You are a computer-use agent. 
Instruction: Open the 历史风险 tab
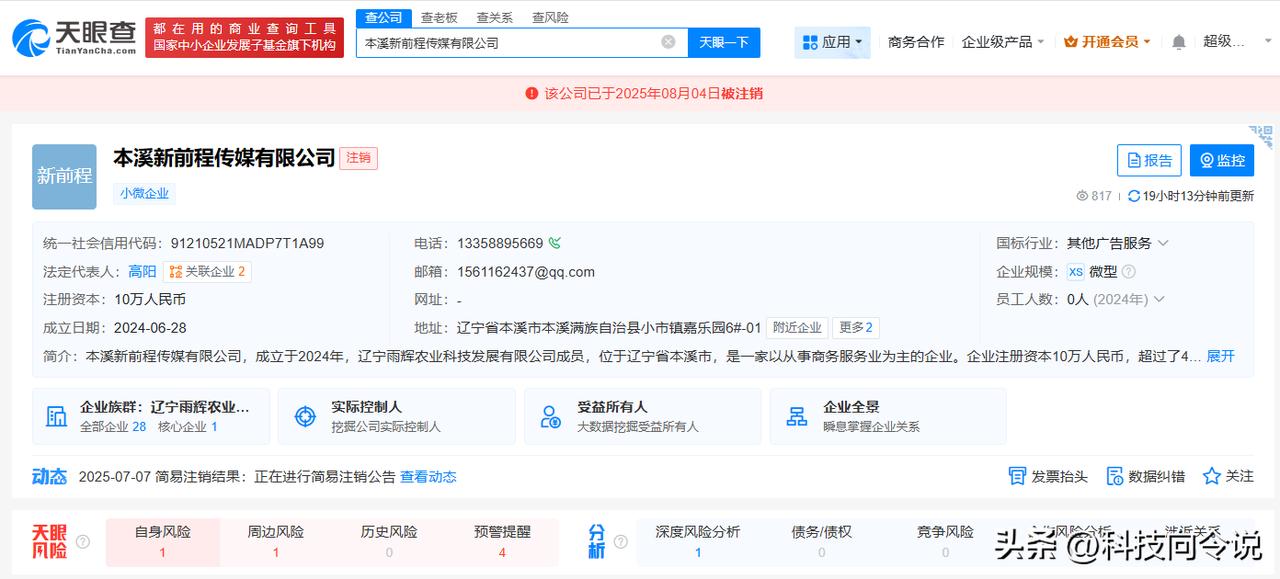click(389, 542)
